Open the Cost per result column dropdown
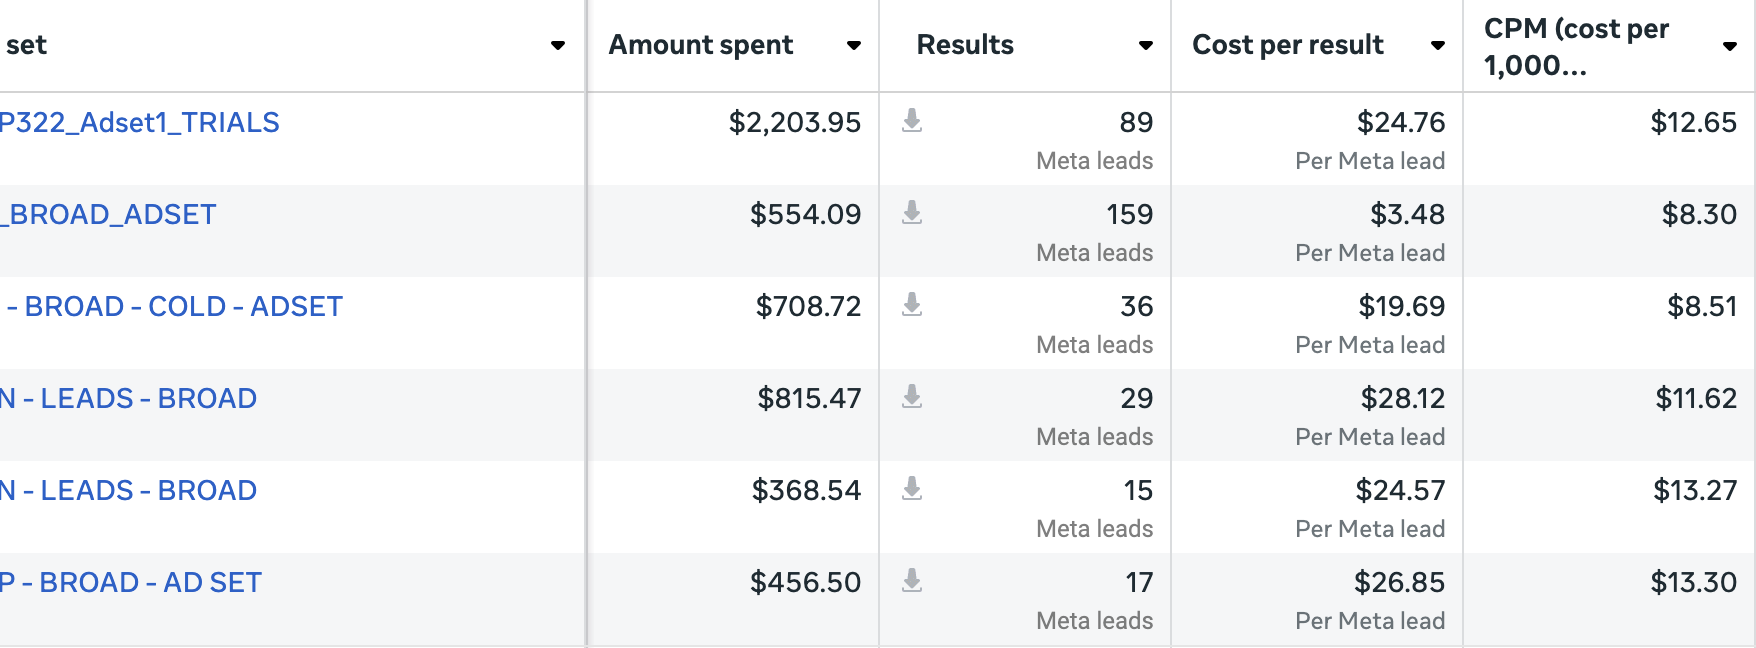The image size is (1756, 648). (1437, 45)
